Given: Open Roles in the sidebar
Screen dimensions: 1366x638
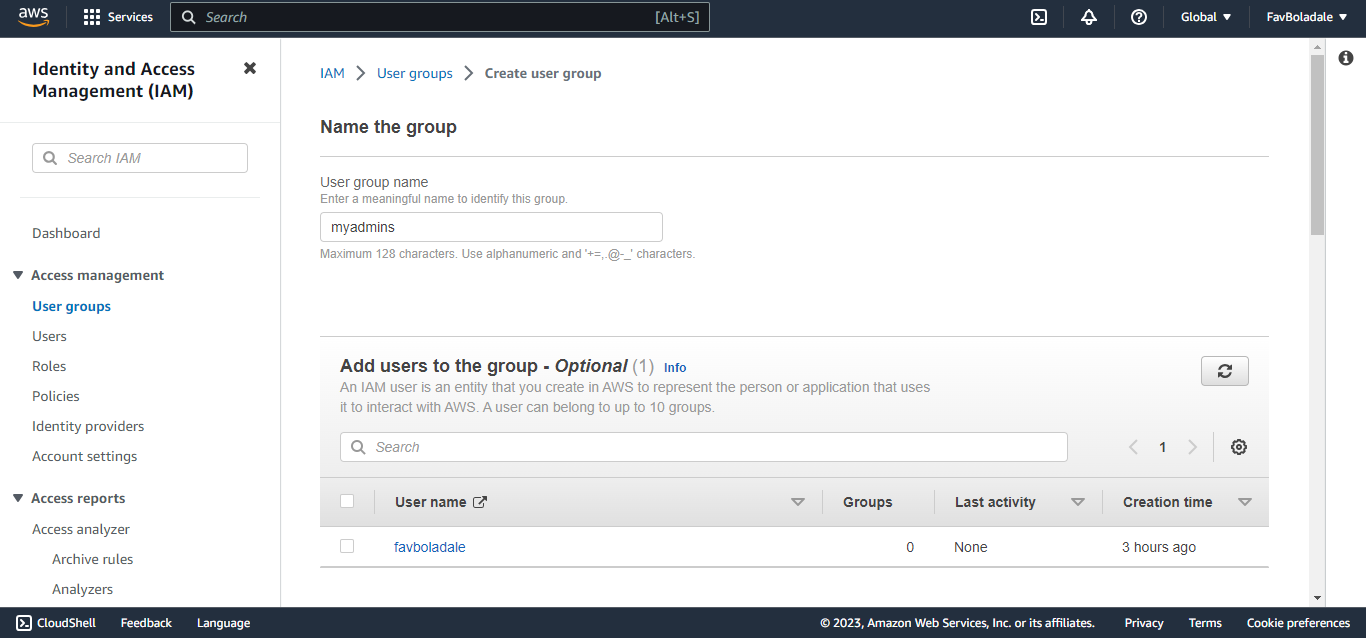Looking at the screenshot, I should [49, 366].
